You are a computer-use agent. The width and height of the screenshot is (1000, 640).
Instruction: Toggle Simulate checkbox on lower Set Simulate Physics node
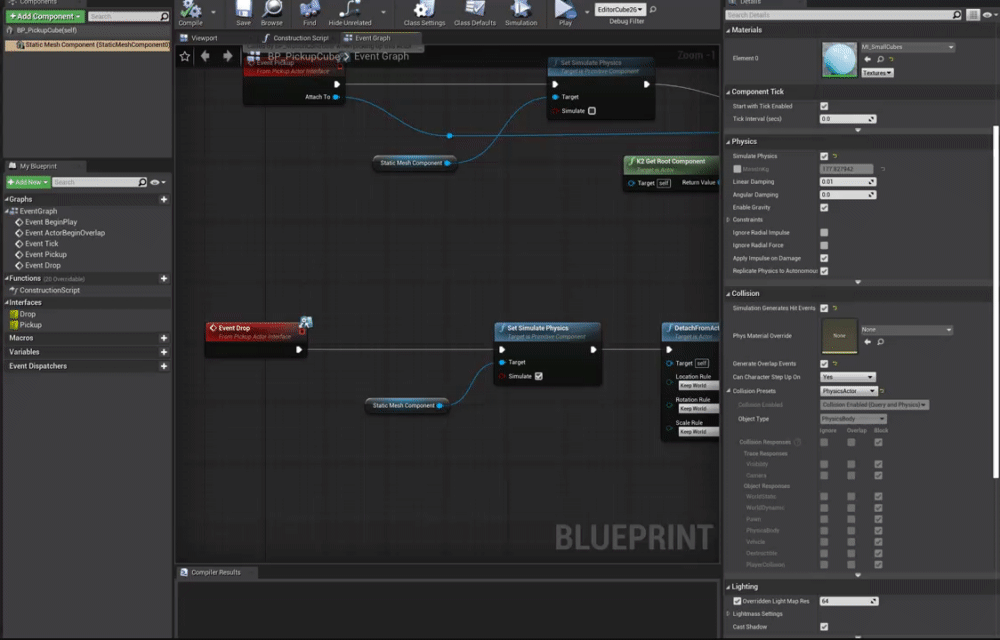(x=539, y=376)
